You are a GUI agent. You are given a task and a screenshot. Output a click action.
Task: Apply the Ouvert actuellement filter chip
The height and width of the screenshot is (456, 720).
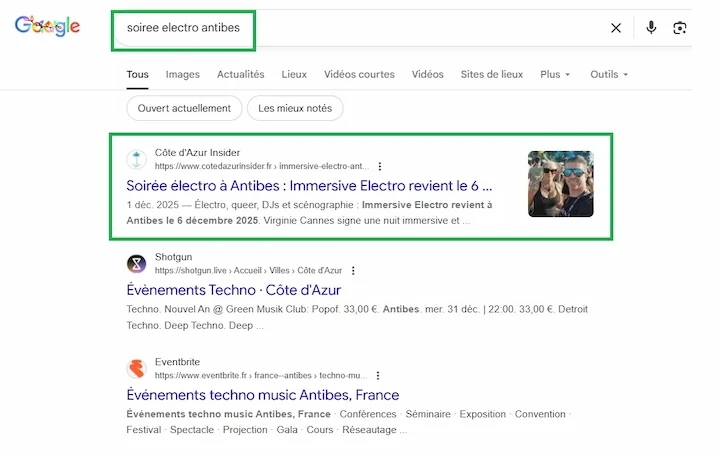[x=184, y=108]
